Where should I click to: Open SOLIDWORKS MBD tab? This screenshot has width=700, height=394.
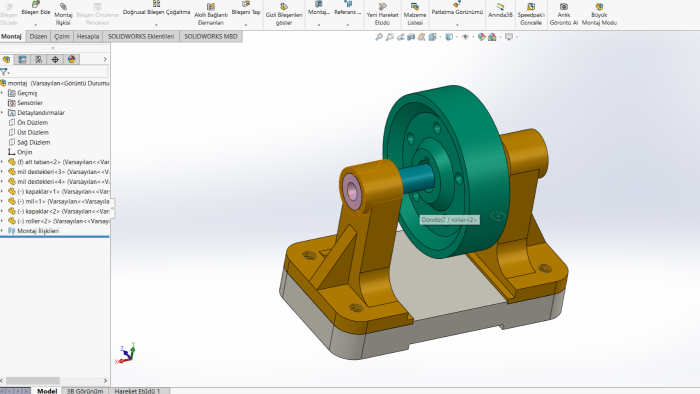(211, 37)
